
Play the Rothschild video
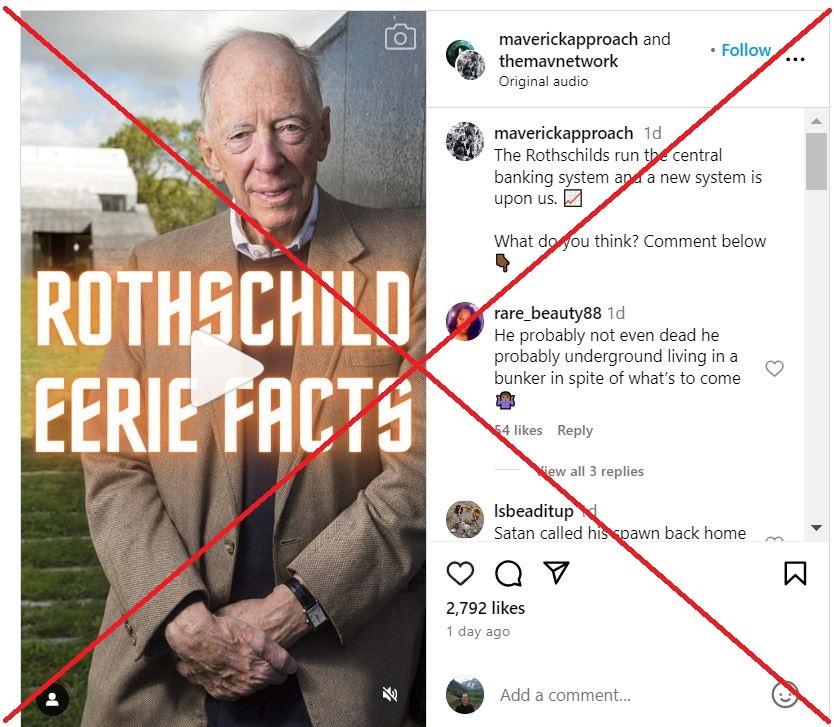click(227, 367)
